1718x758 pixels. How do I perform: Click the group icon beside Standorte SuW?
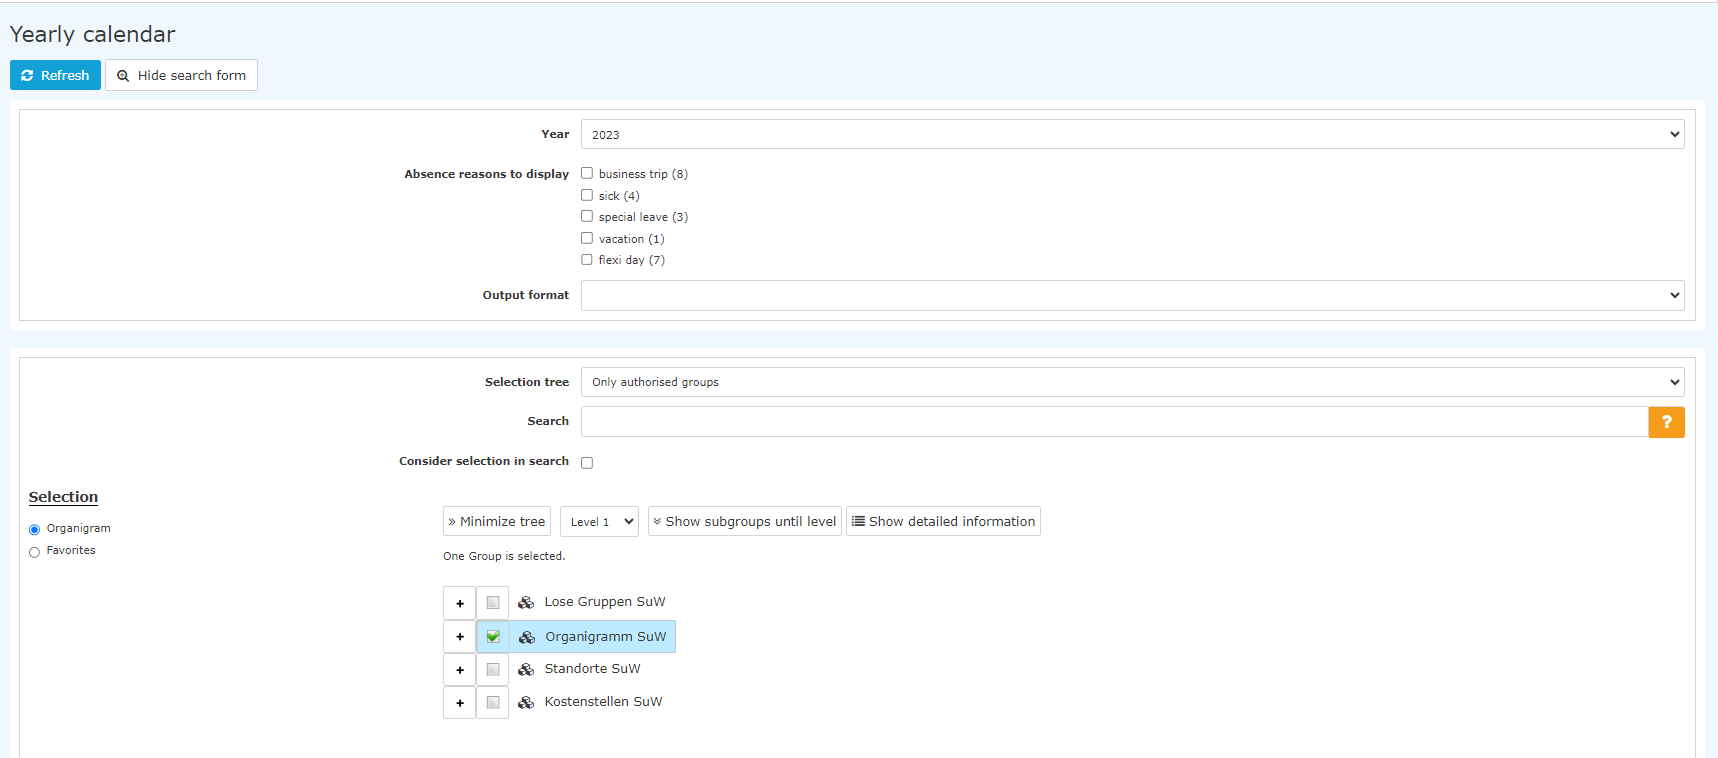click(526, 669)
